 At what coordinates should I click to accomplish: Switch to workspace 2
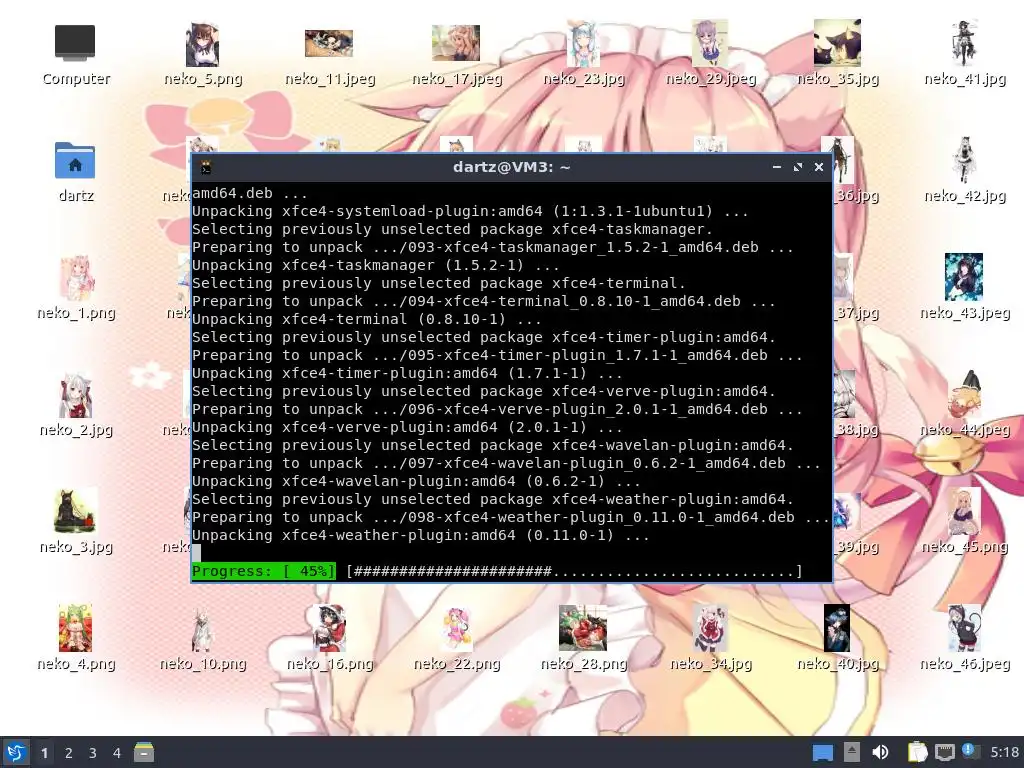tap(69, 753)
